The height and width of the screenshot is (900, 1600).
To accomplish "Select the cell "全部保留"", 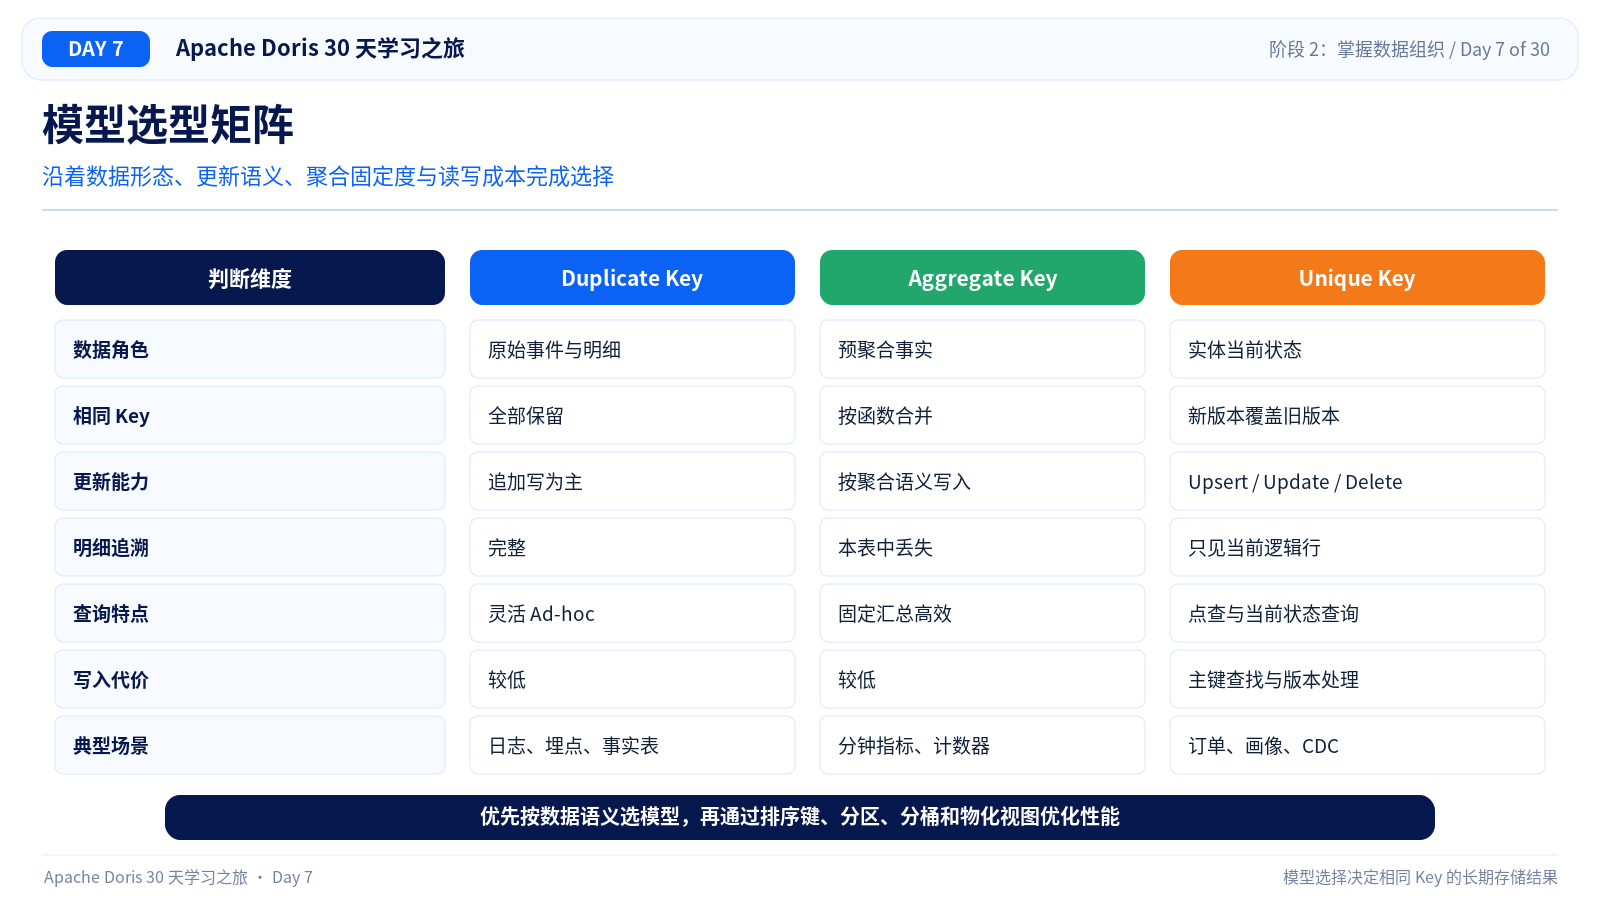I will pos(632,415).
